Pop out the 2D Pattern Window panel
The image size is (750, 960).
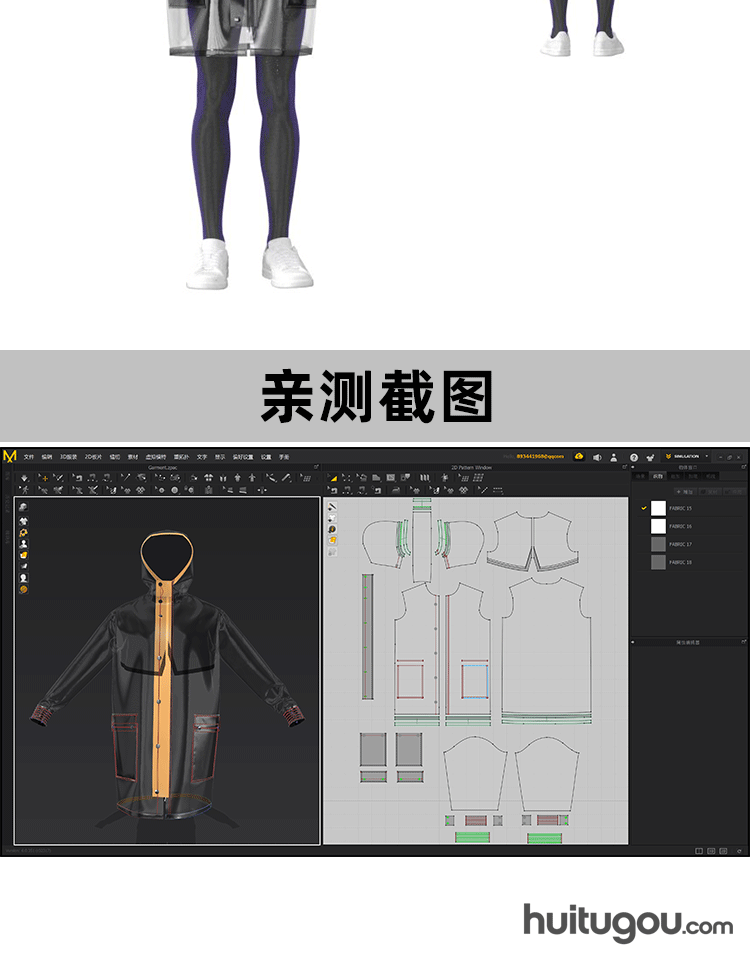click(626, 467)
